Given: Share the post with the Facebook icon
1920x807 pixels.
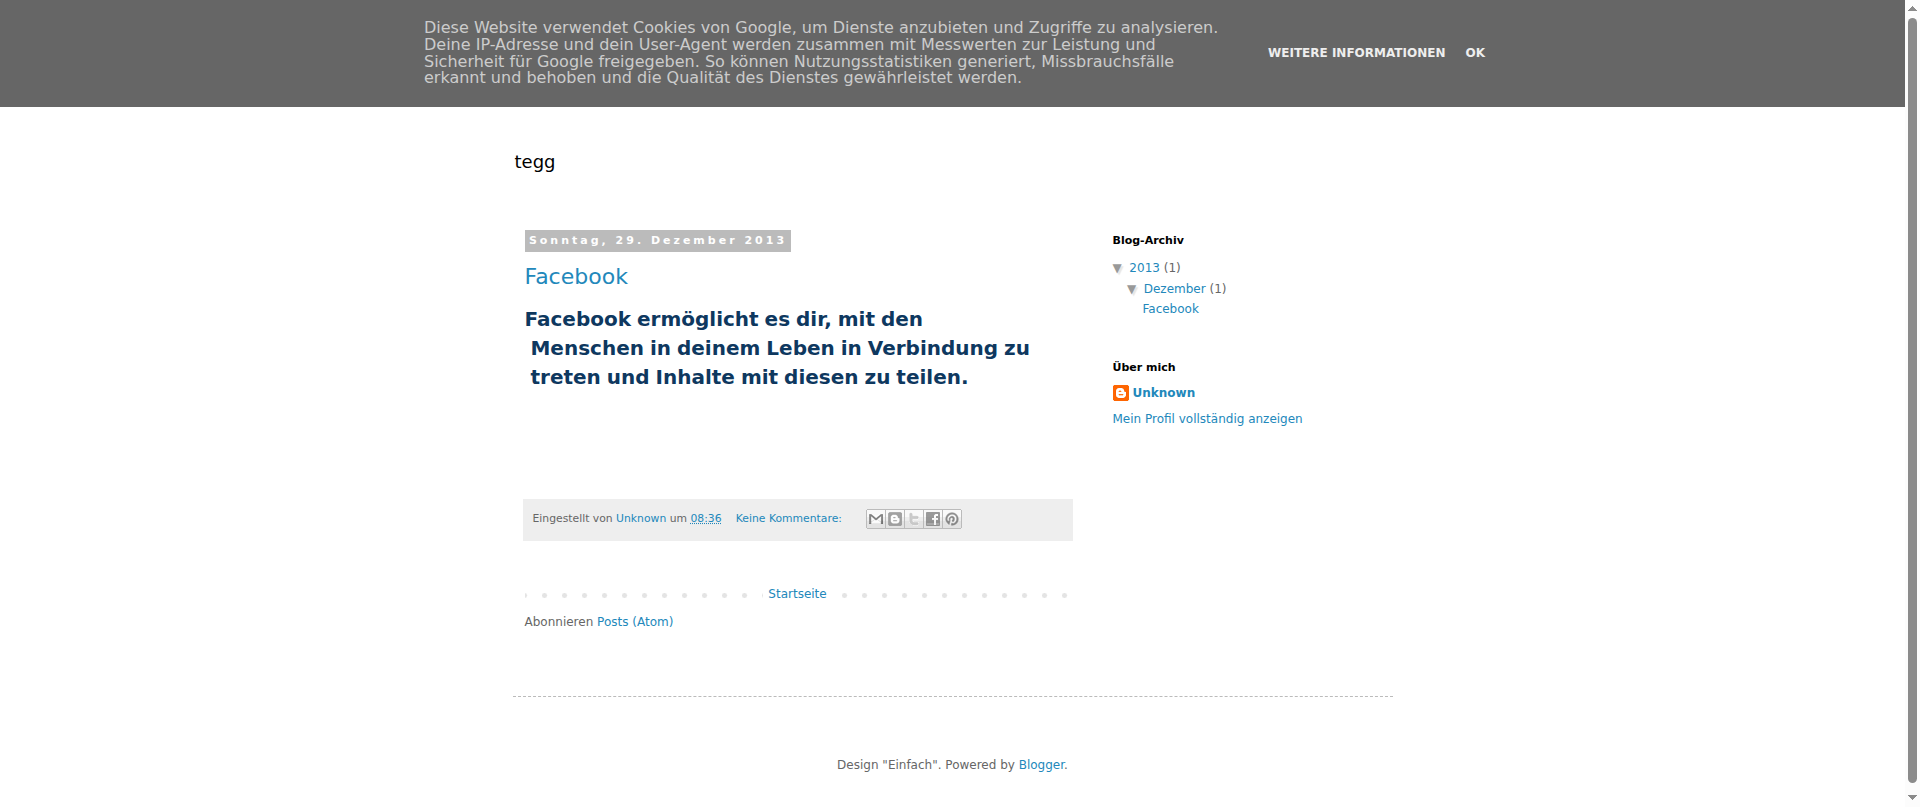Looking at the screenshot, I should click(933, 519).
